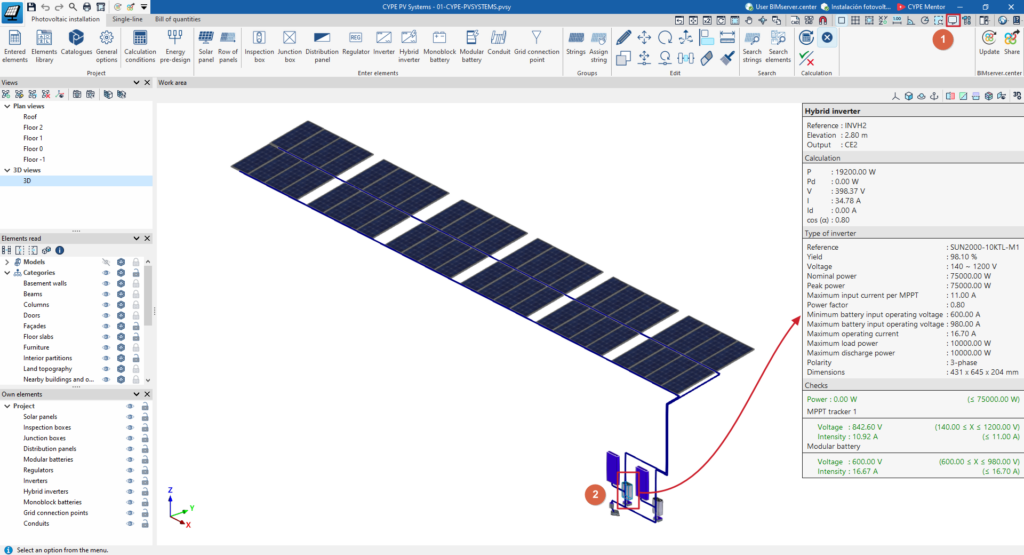Hide the Solar panels own elements
Image resolution: width=1024 pixels, height=555 pixels.
(129, 417)
